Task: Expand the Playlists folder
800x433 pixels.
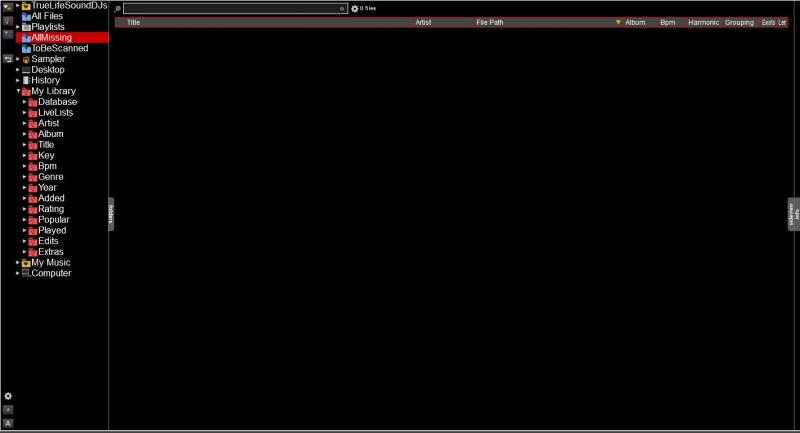Action: tap(18, 27)
